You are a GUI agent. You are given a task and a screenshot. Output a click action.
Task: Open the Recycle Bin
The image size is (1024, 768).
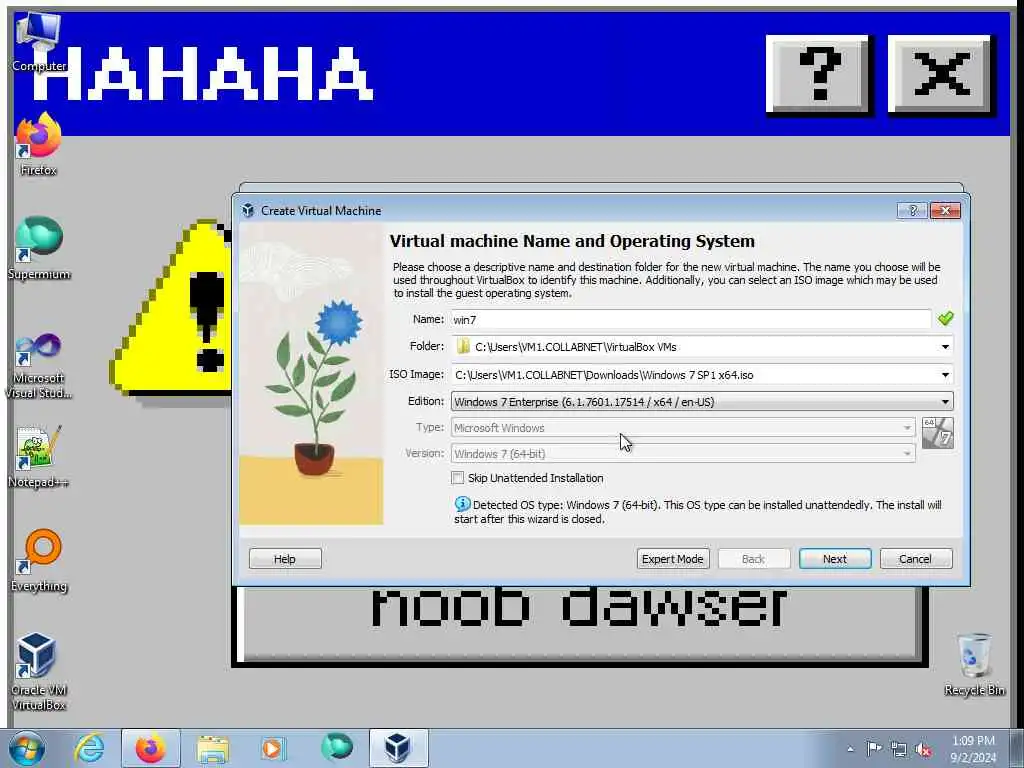974,665
